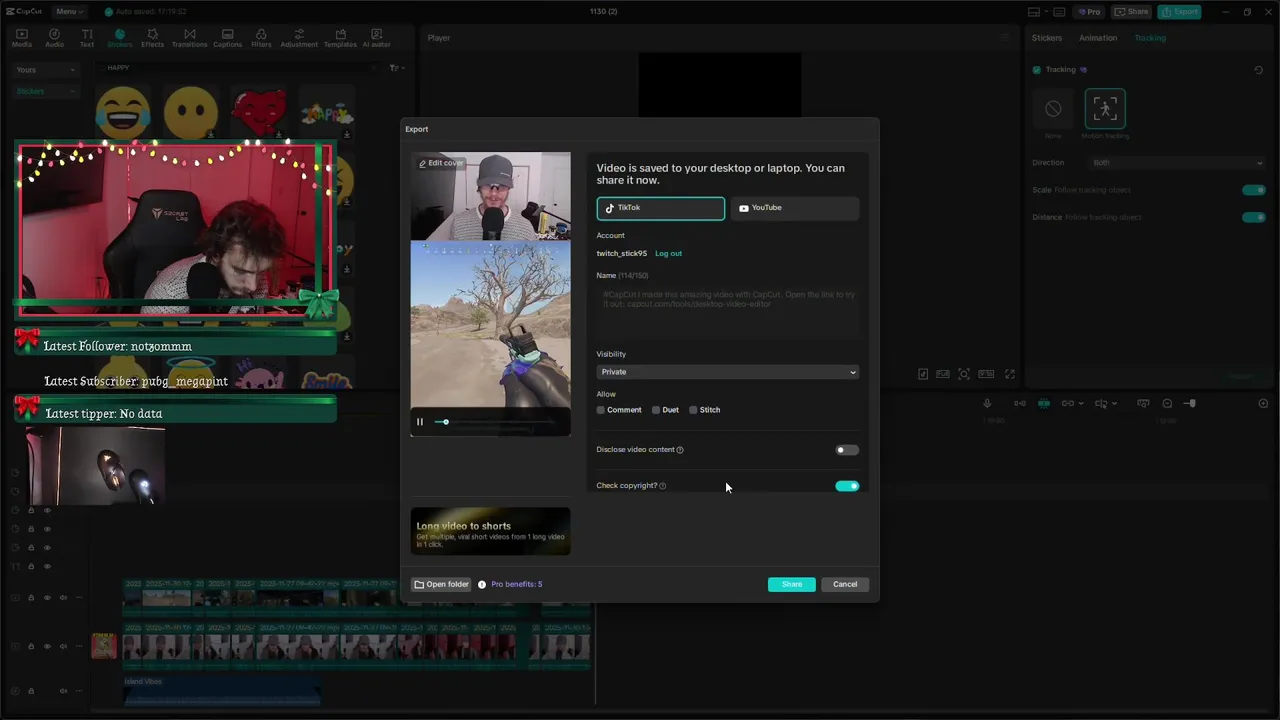Switch to the Stickers inspector tab
Screen dimensions: 1280x720
click(1047, 38)
